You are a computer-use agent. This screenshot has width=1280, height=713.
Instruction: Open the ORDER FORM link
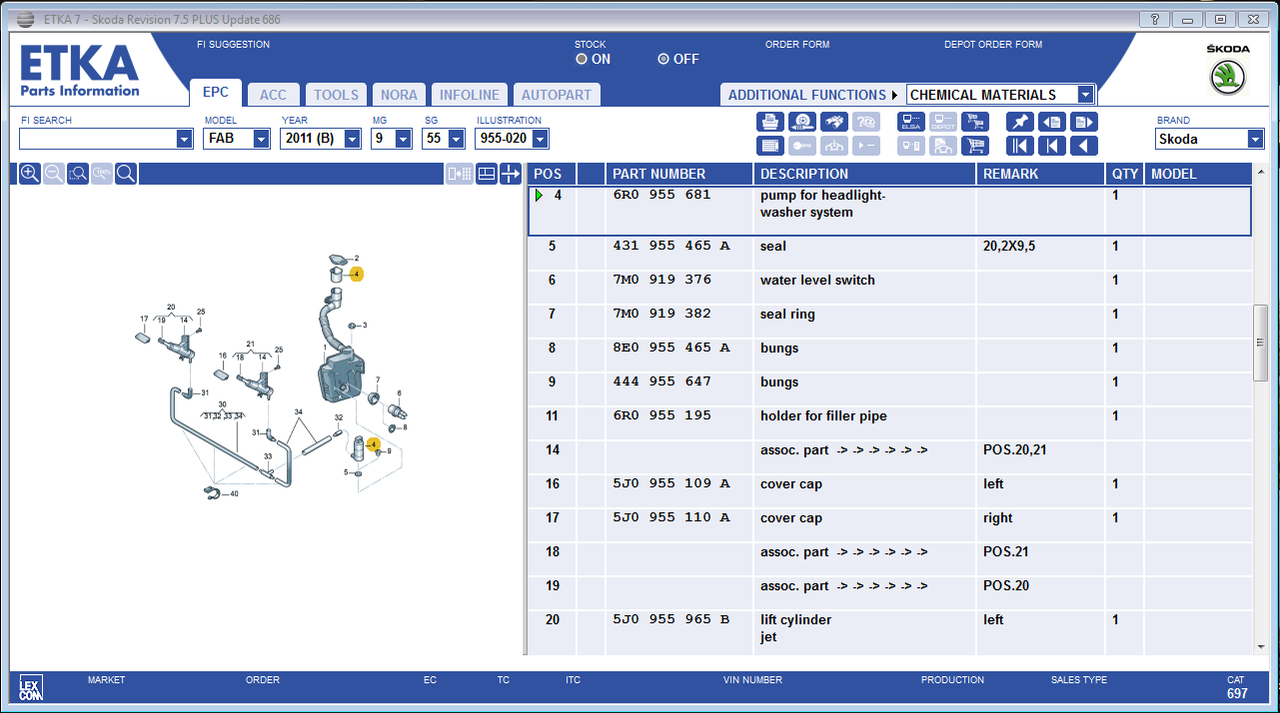click(797, 44)
